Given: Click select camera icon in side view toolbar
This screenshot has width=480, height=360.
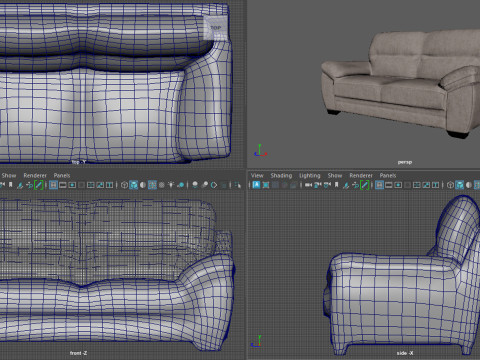Looking at the screenshot, I should [x=308, y=185].
